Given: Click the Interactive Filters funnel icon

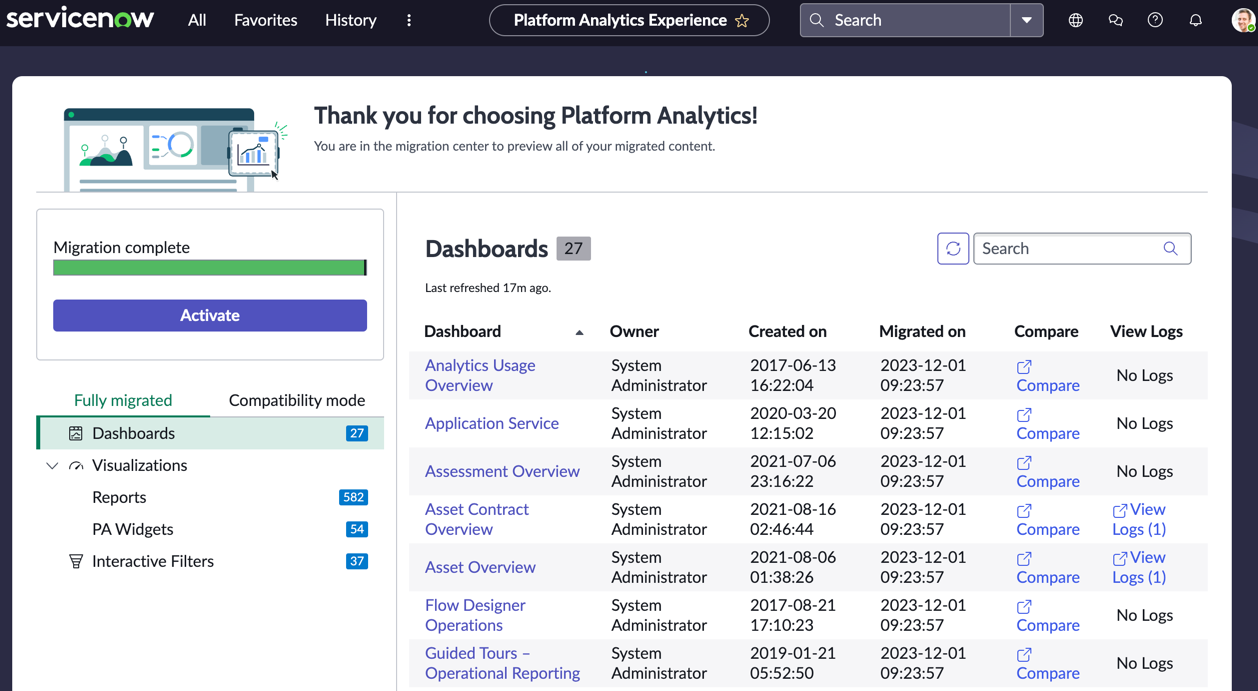Looking at the screenshot, I should point(76,561).
